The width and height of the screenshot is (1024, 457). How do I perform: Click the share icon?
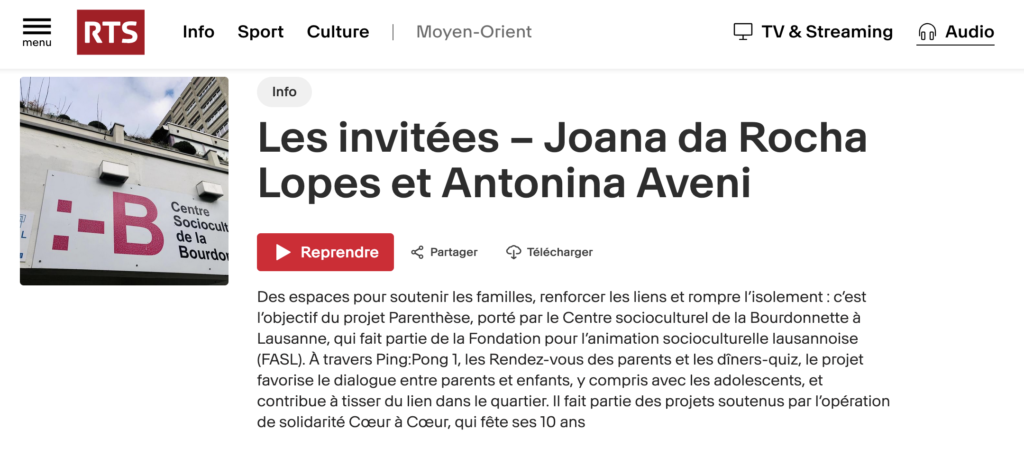[x=418, y=252]
